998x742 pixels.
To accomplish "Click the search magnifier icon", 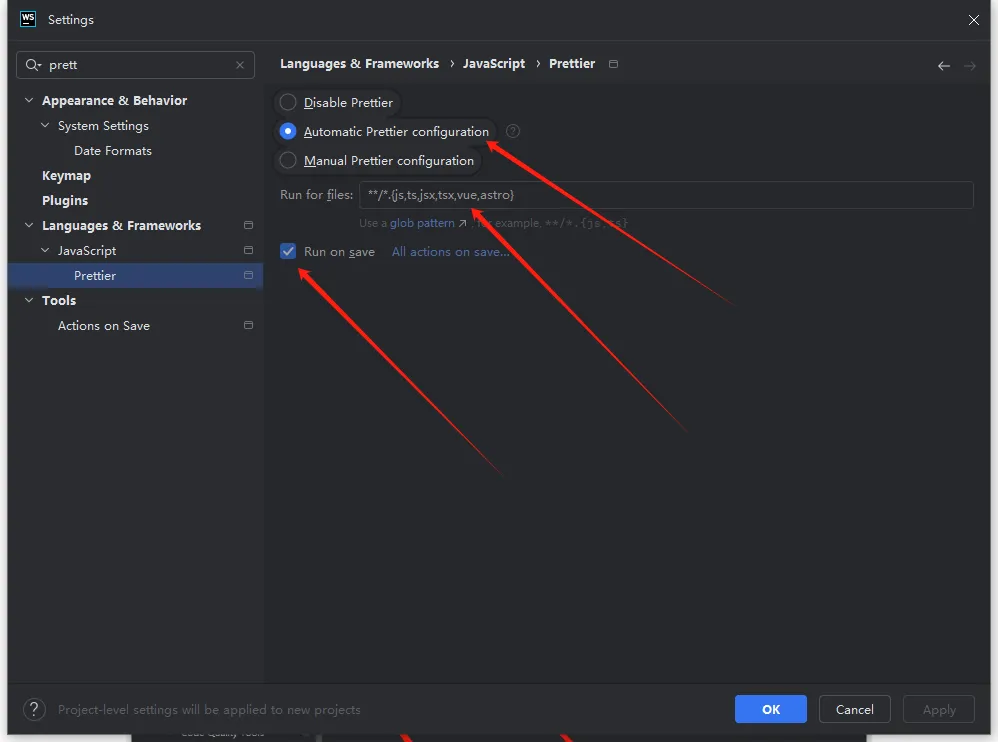I will (x=33, y=65).
